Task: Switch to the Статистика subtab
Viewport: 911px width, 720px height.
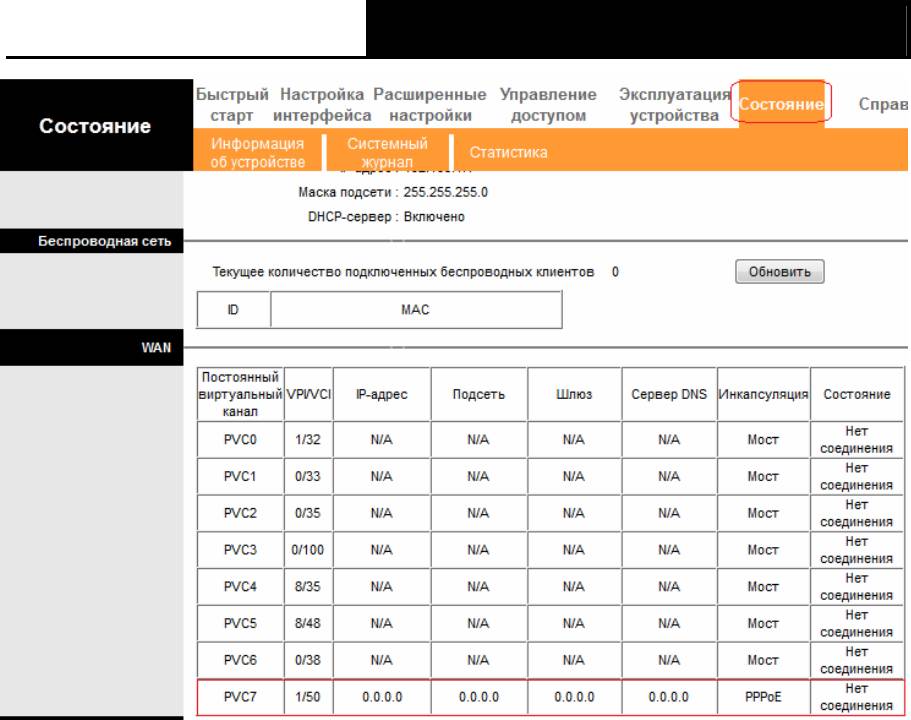Action: (x=508, y=153)
